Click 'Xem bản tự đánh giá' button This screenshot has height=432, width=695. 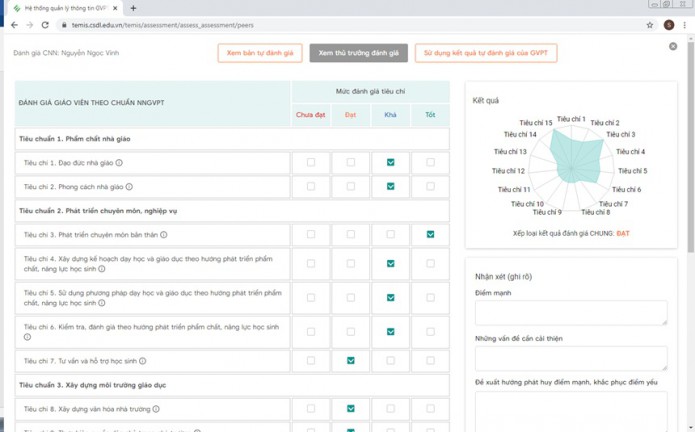(260, 53)
